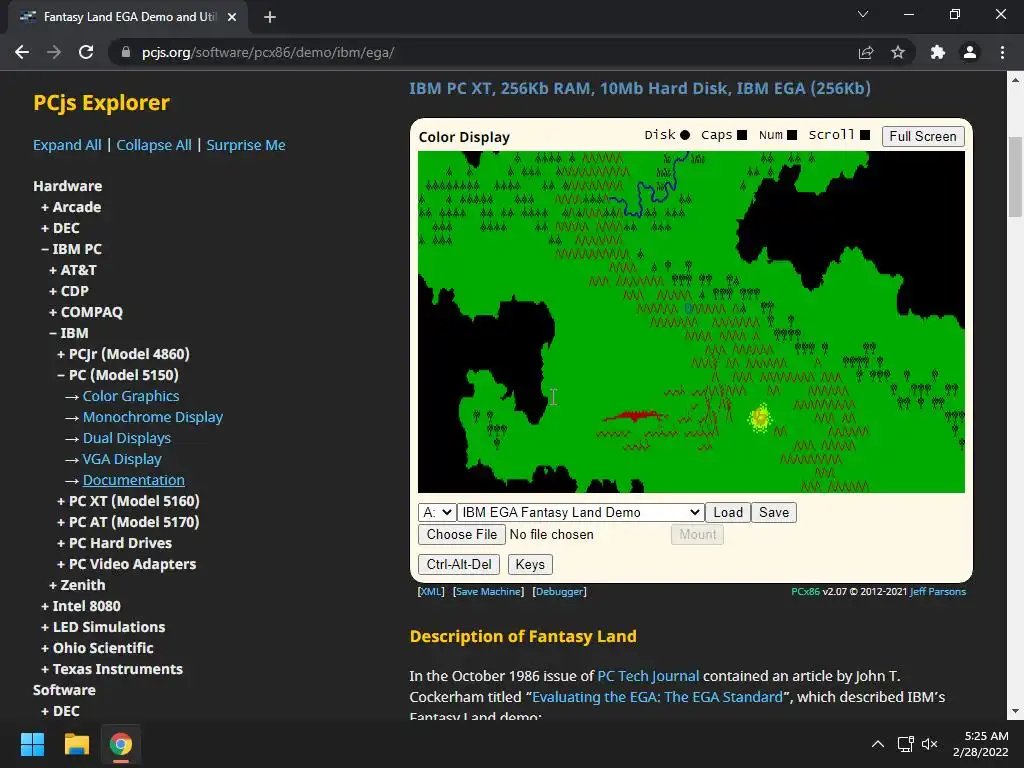The image size is (1024, 768).
Task: Bookmark this page with the star icon
Action: click(x=898, y=52)
